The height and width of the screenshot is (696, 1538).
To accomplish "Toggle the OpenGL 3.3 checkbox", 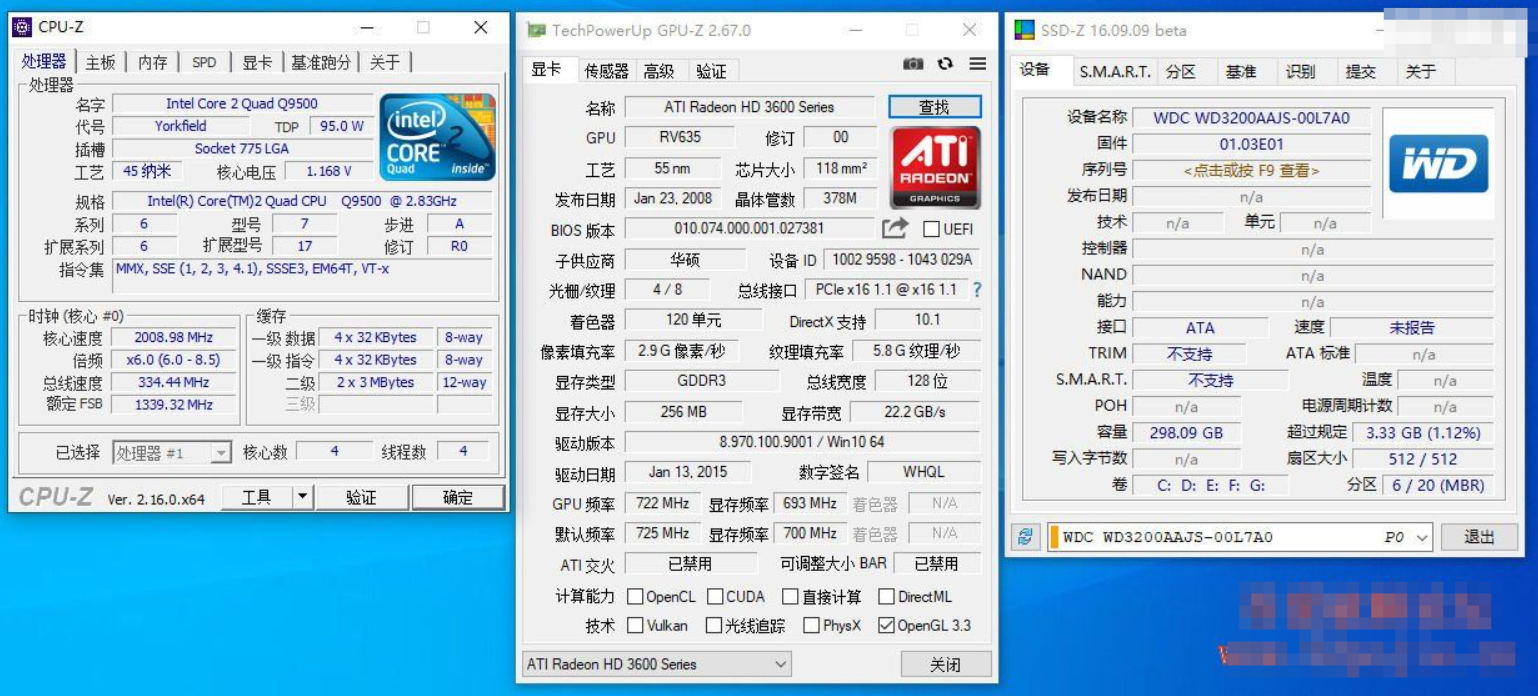I will pyautogui.click(x=886, y=626).
